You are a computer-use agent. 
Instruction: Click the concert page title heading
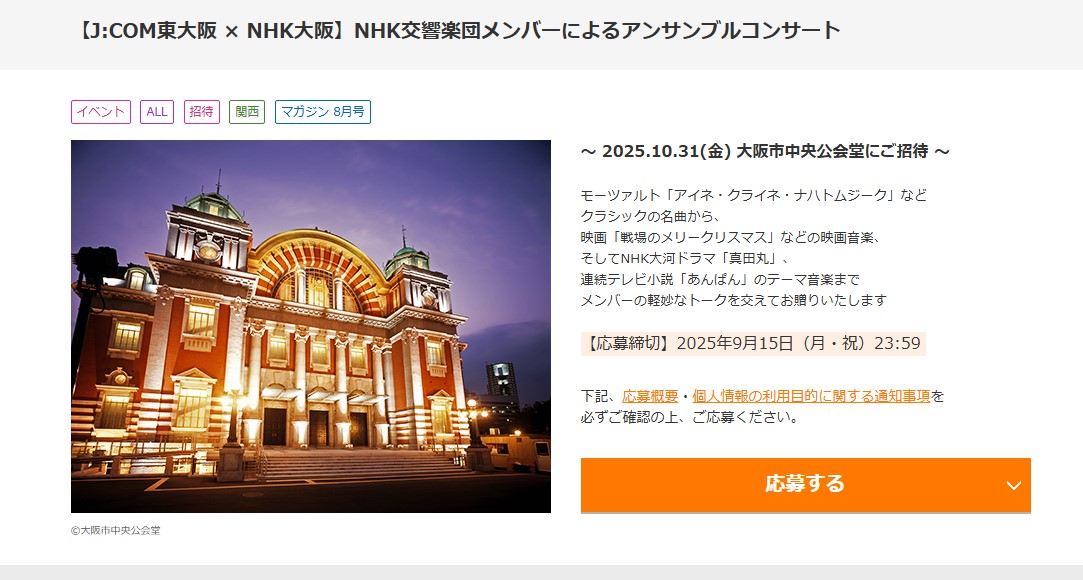457,31
